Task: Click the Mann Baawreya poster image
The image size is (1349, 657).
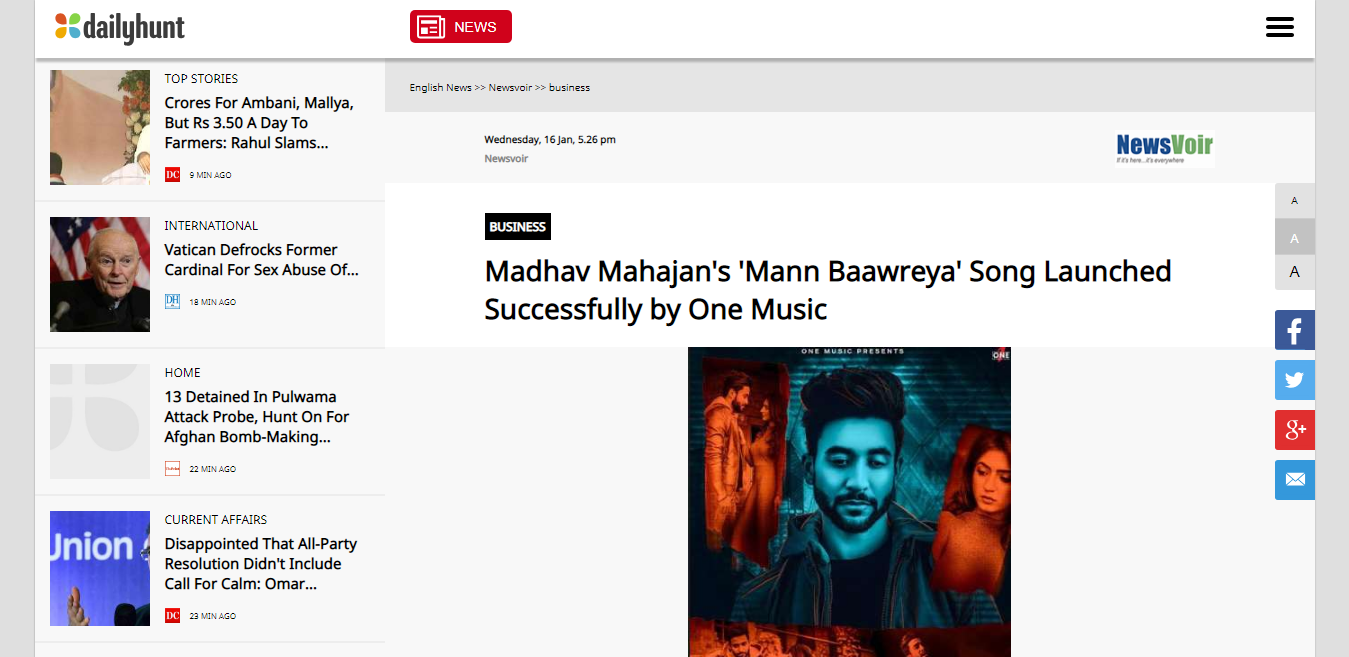Action: 849,502
